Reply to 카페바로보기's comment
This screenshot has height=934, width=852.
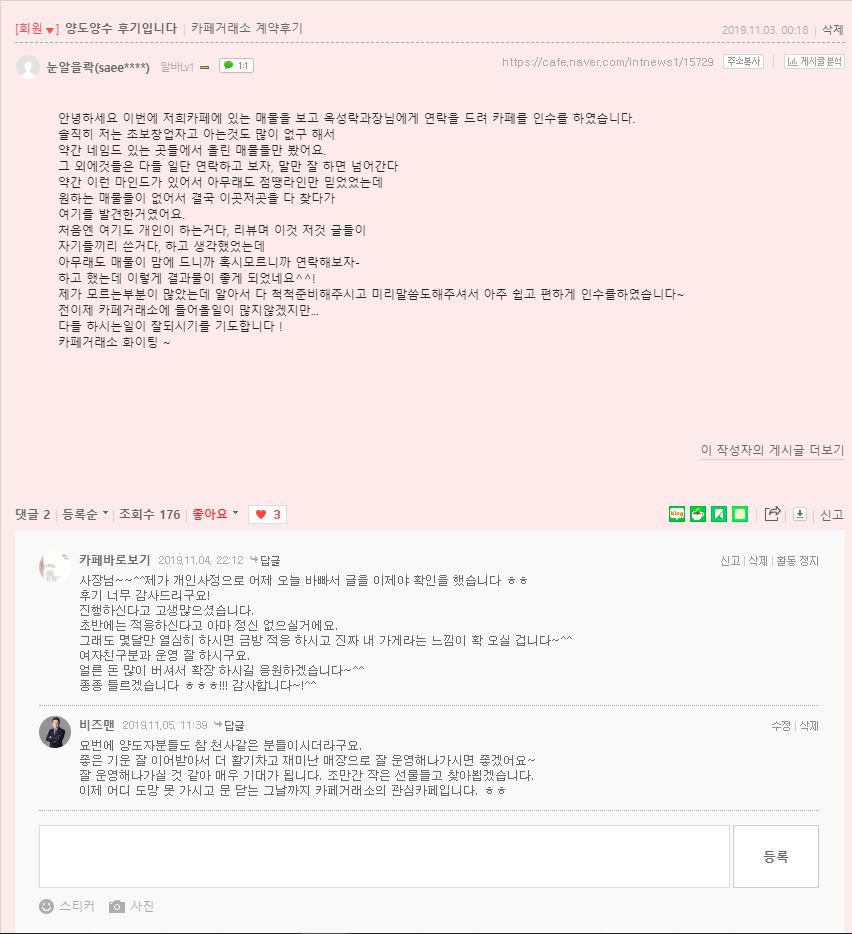265,560
